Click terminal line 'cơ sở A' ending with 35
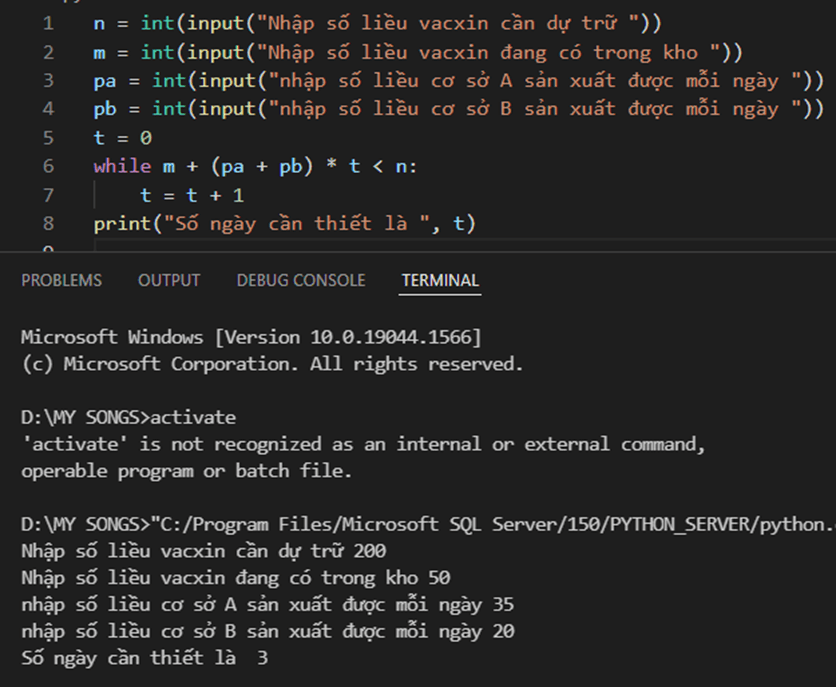 [x=267, y=605]
